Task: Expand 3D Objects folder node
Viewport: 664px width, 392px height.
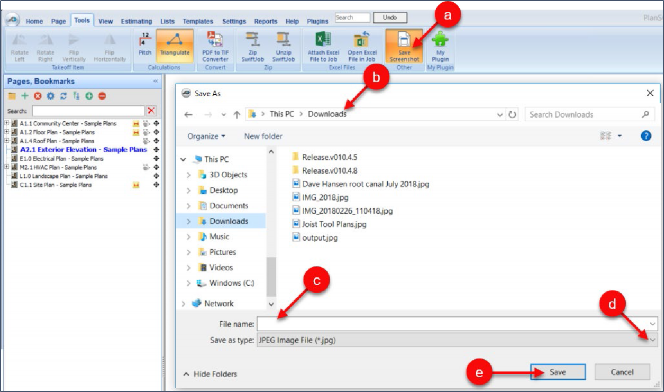Action: click(x=188, y=175)
